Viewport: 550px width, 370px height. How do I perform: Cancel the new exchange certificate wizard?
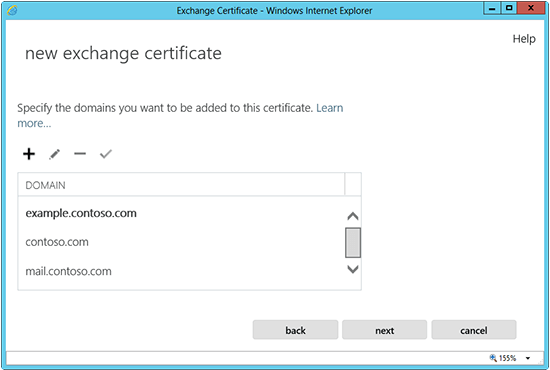pyautogui.click(x=474, y=330)
